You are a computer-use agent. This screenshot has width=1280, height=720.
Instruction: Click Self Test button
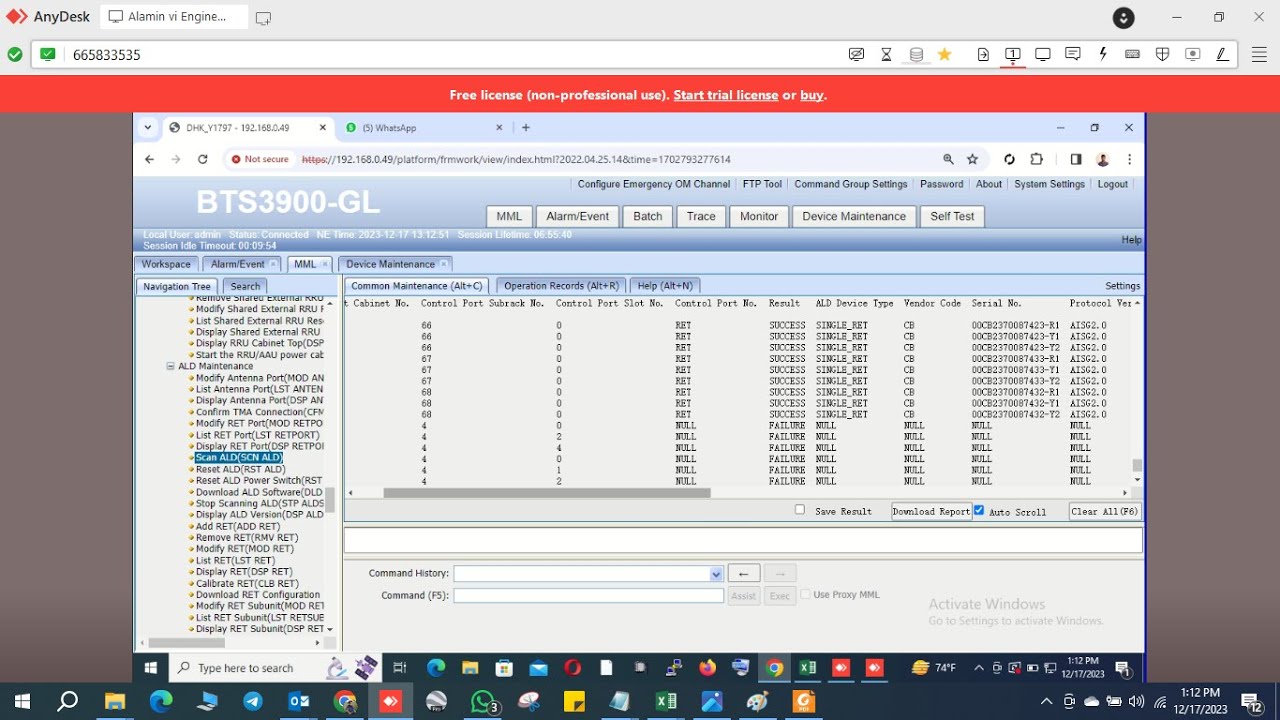pyautogui.click(x=952, y=216)
